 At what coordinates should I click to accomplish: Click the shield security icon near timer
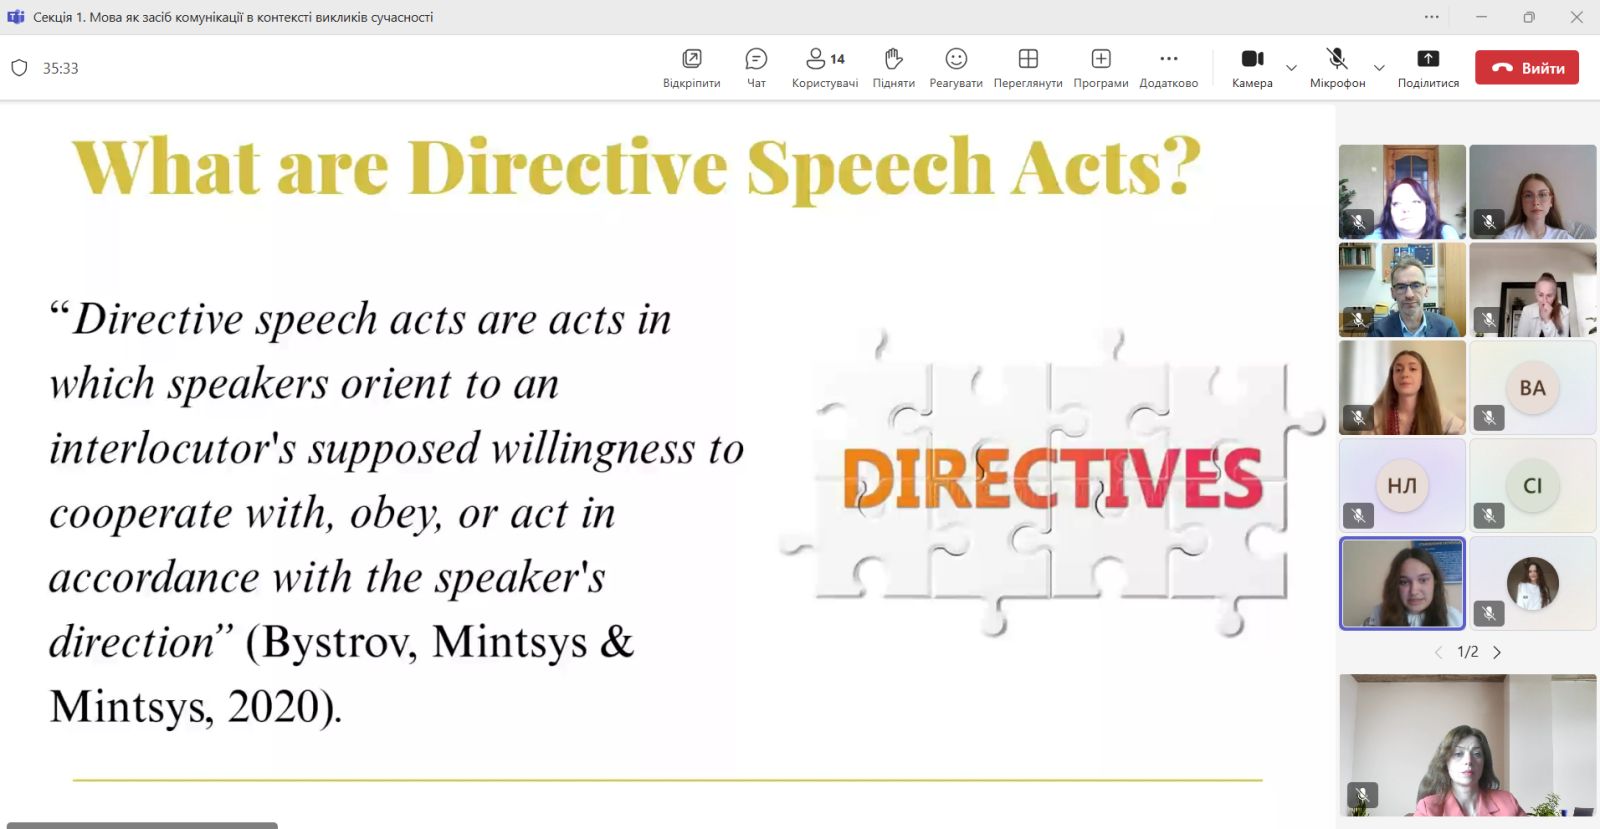pyautogui.click(x=19, y=68)
